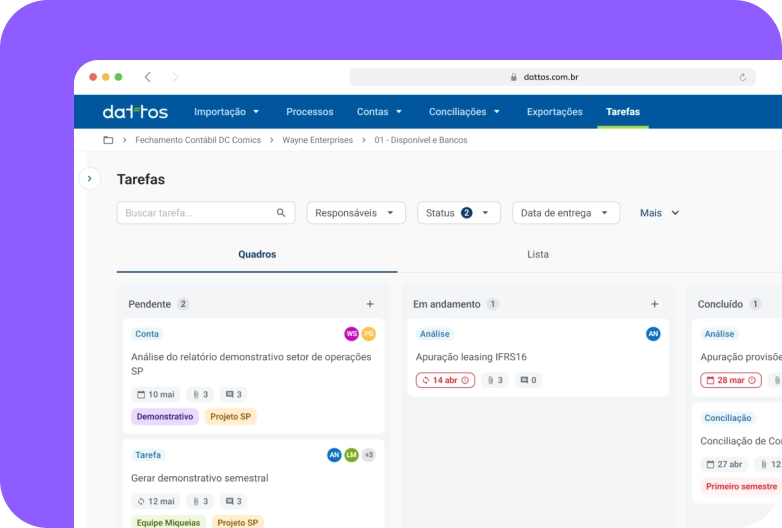Viewport: 782px width, 528px height.
Task: Open comments on Análise do relatório card
Action: (x=233, y=394)
